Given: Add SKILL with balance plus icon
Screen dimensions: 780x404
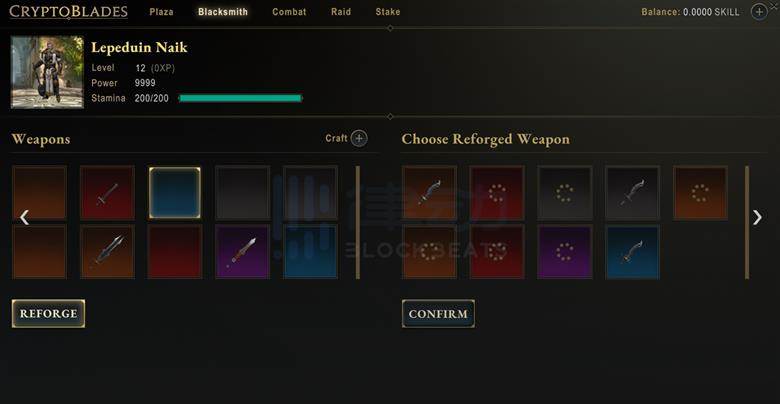Looking at the screenshot, I should (759, 11).
